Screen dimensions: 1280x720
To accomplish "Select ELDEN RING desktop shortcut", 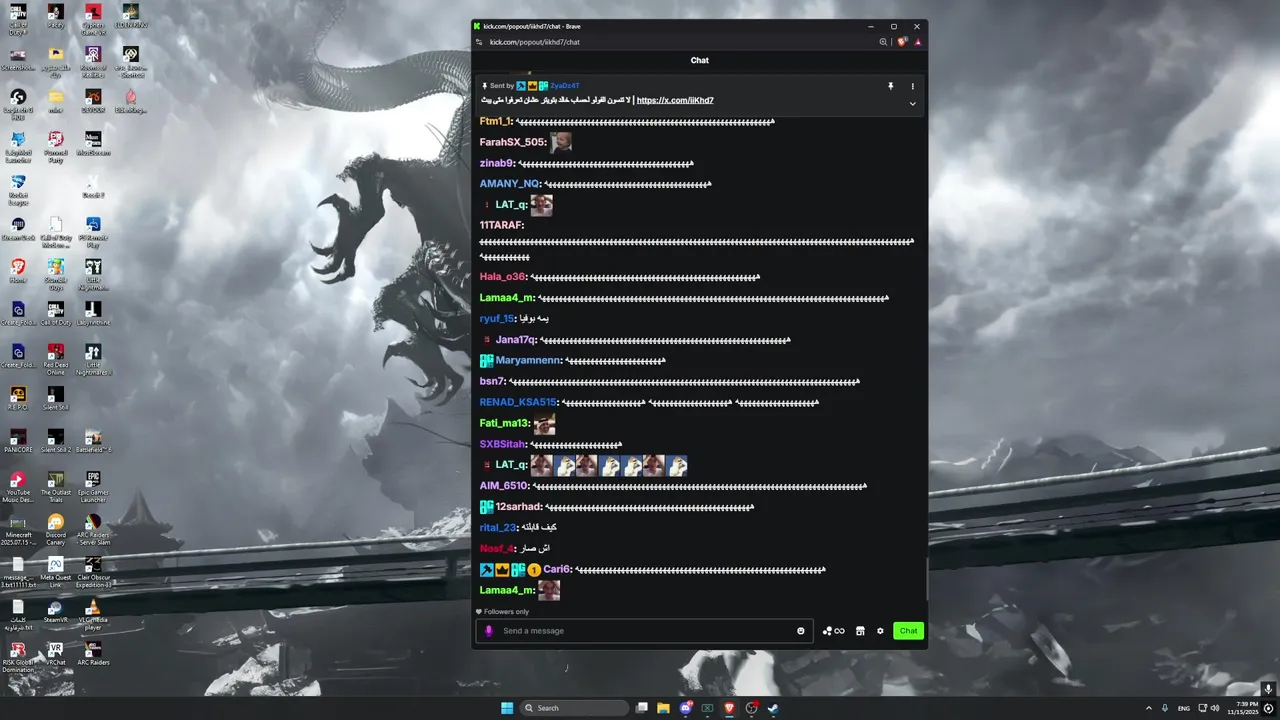I will click(x=130, y=16).
